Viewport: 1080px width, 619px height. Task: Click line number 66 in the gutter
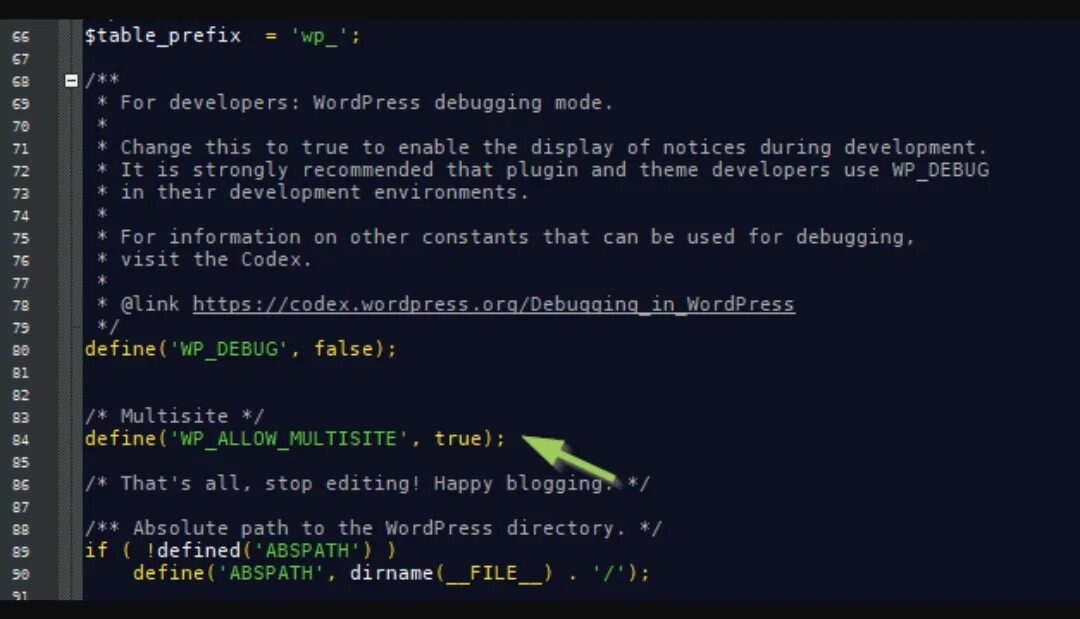pyautogui.click(x=21, y=37)
